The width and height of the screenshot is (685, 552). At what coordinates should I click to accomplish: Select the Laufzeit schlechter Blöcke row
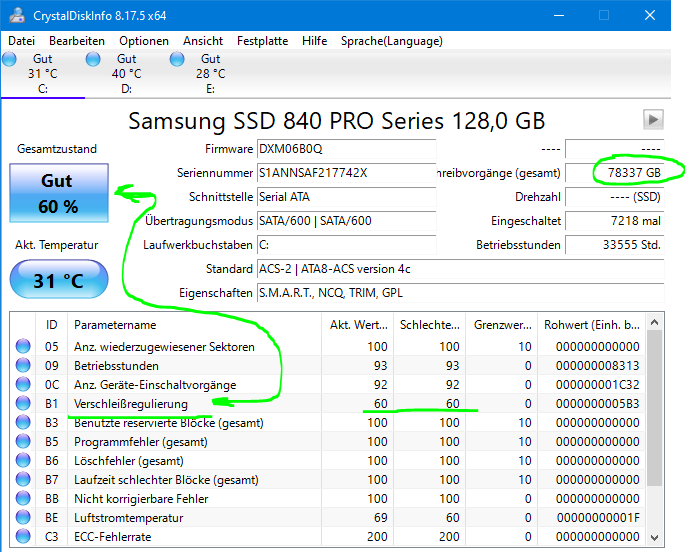click(x=328, y=480)
